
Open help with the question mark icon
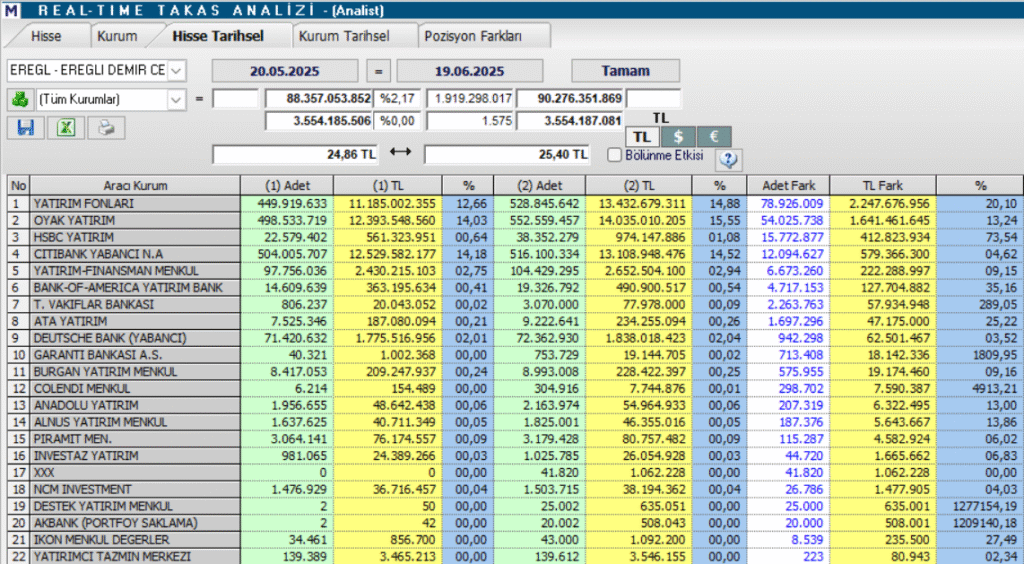click(x=728, y=158)
